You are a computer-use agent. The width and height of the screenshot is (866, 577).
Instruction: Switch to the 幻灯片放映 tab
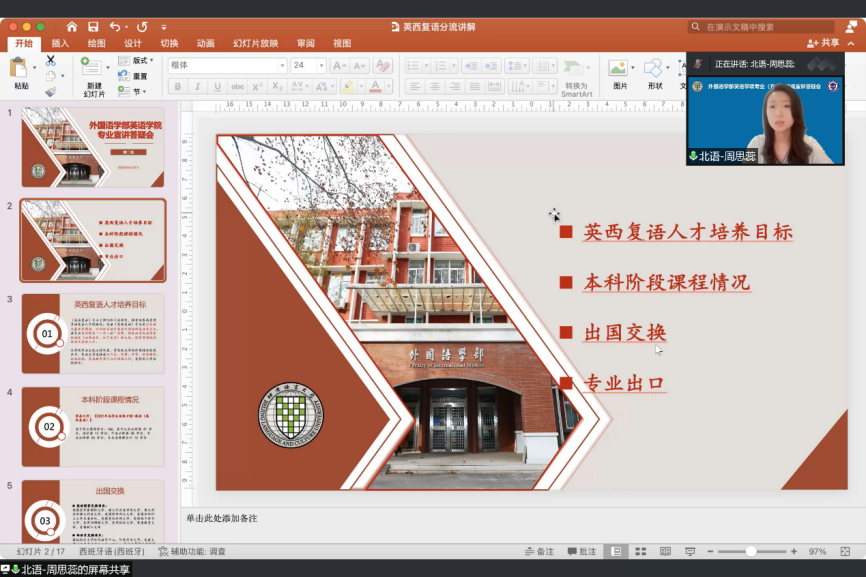tap(255, 43)
